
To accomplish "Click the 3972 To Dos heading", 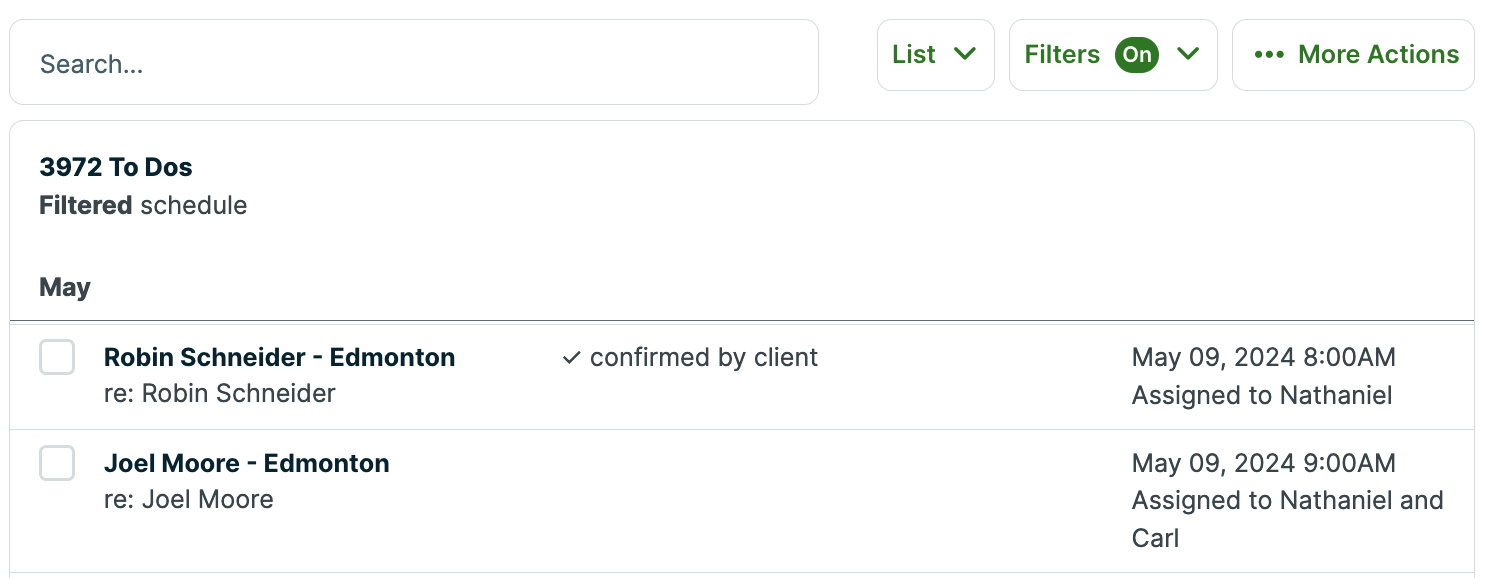I will click(x=116, y=166).
